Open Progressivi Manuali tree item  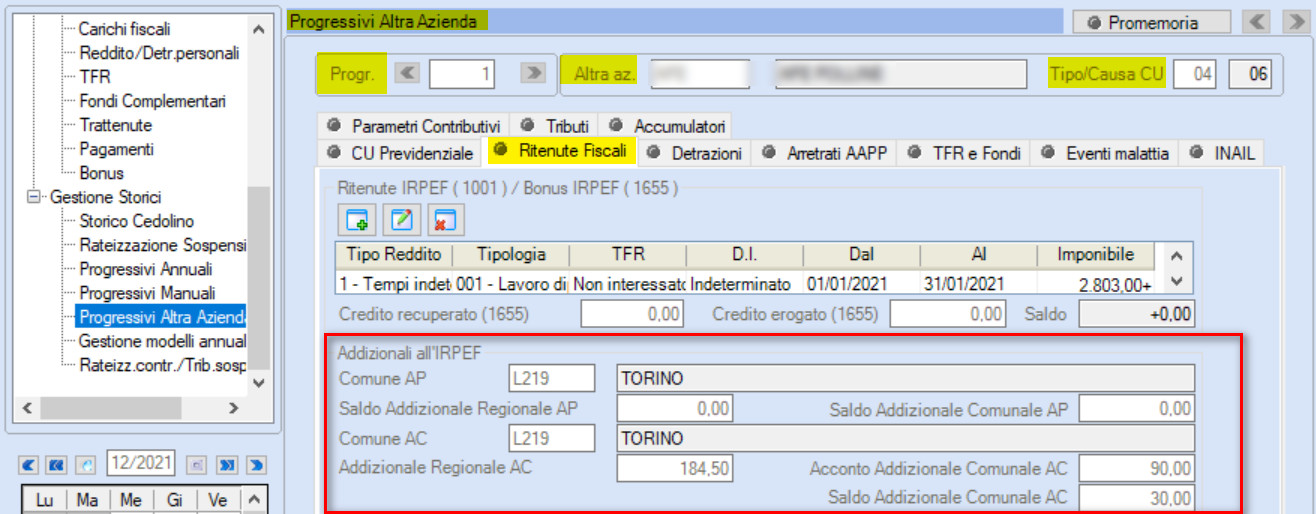(147, 293)
